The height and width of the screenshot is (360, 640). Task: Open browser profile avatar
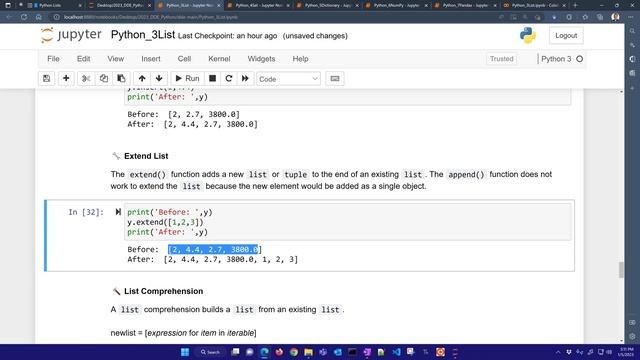click(616, 17)
